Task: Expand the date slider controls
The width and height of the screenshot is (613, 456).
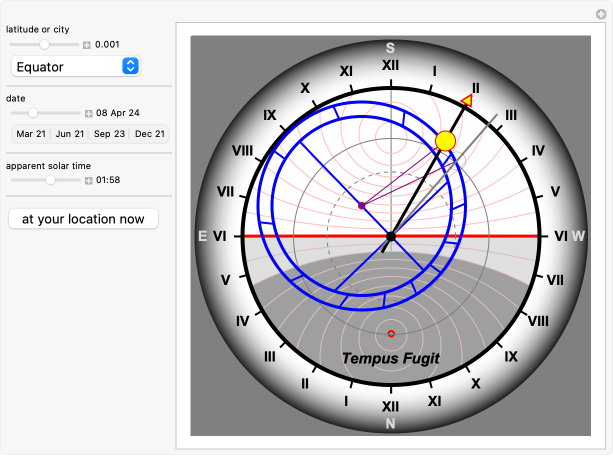Action: click(88, 113)
